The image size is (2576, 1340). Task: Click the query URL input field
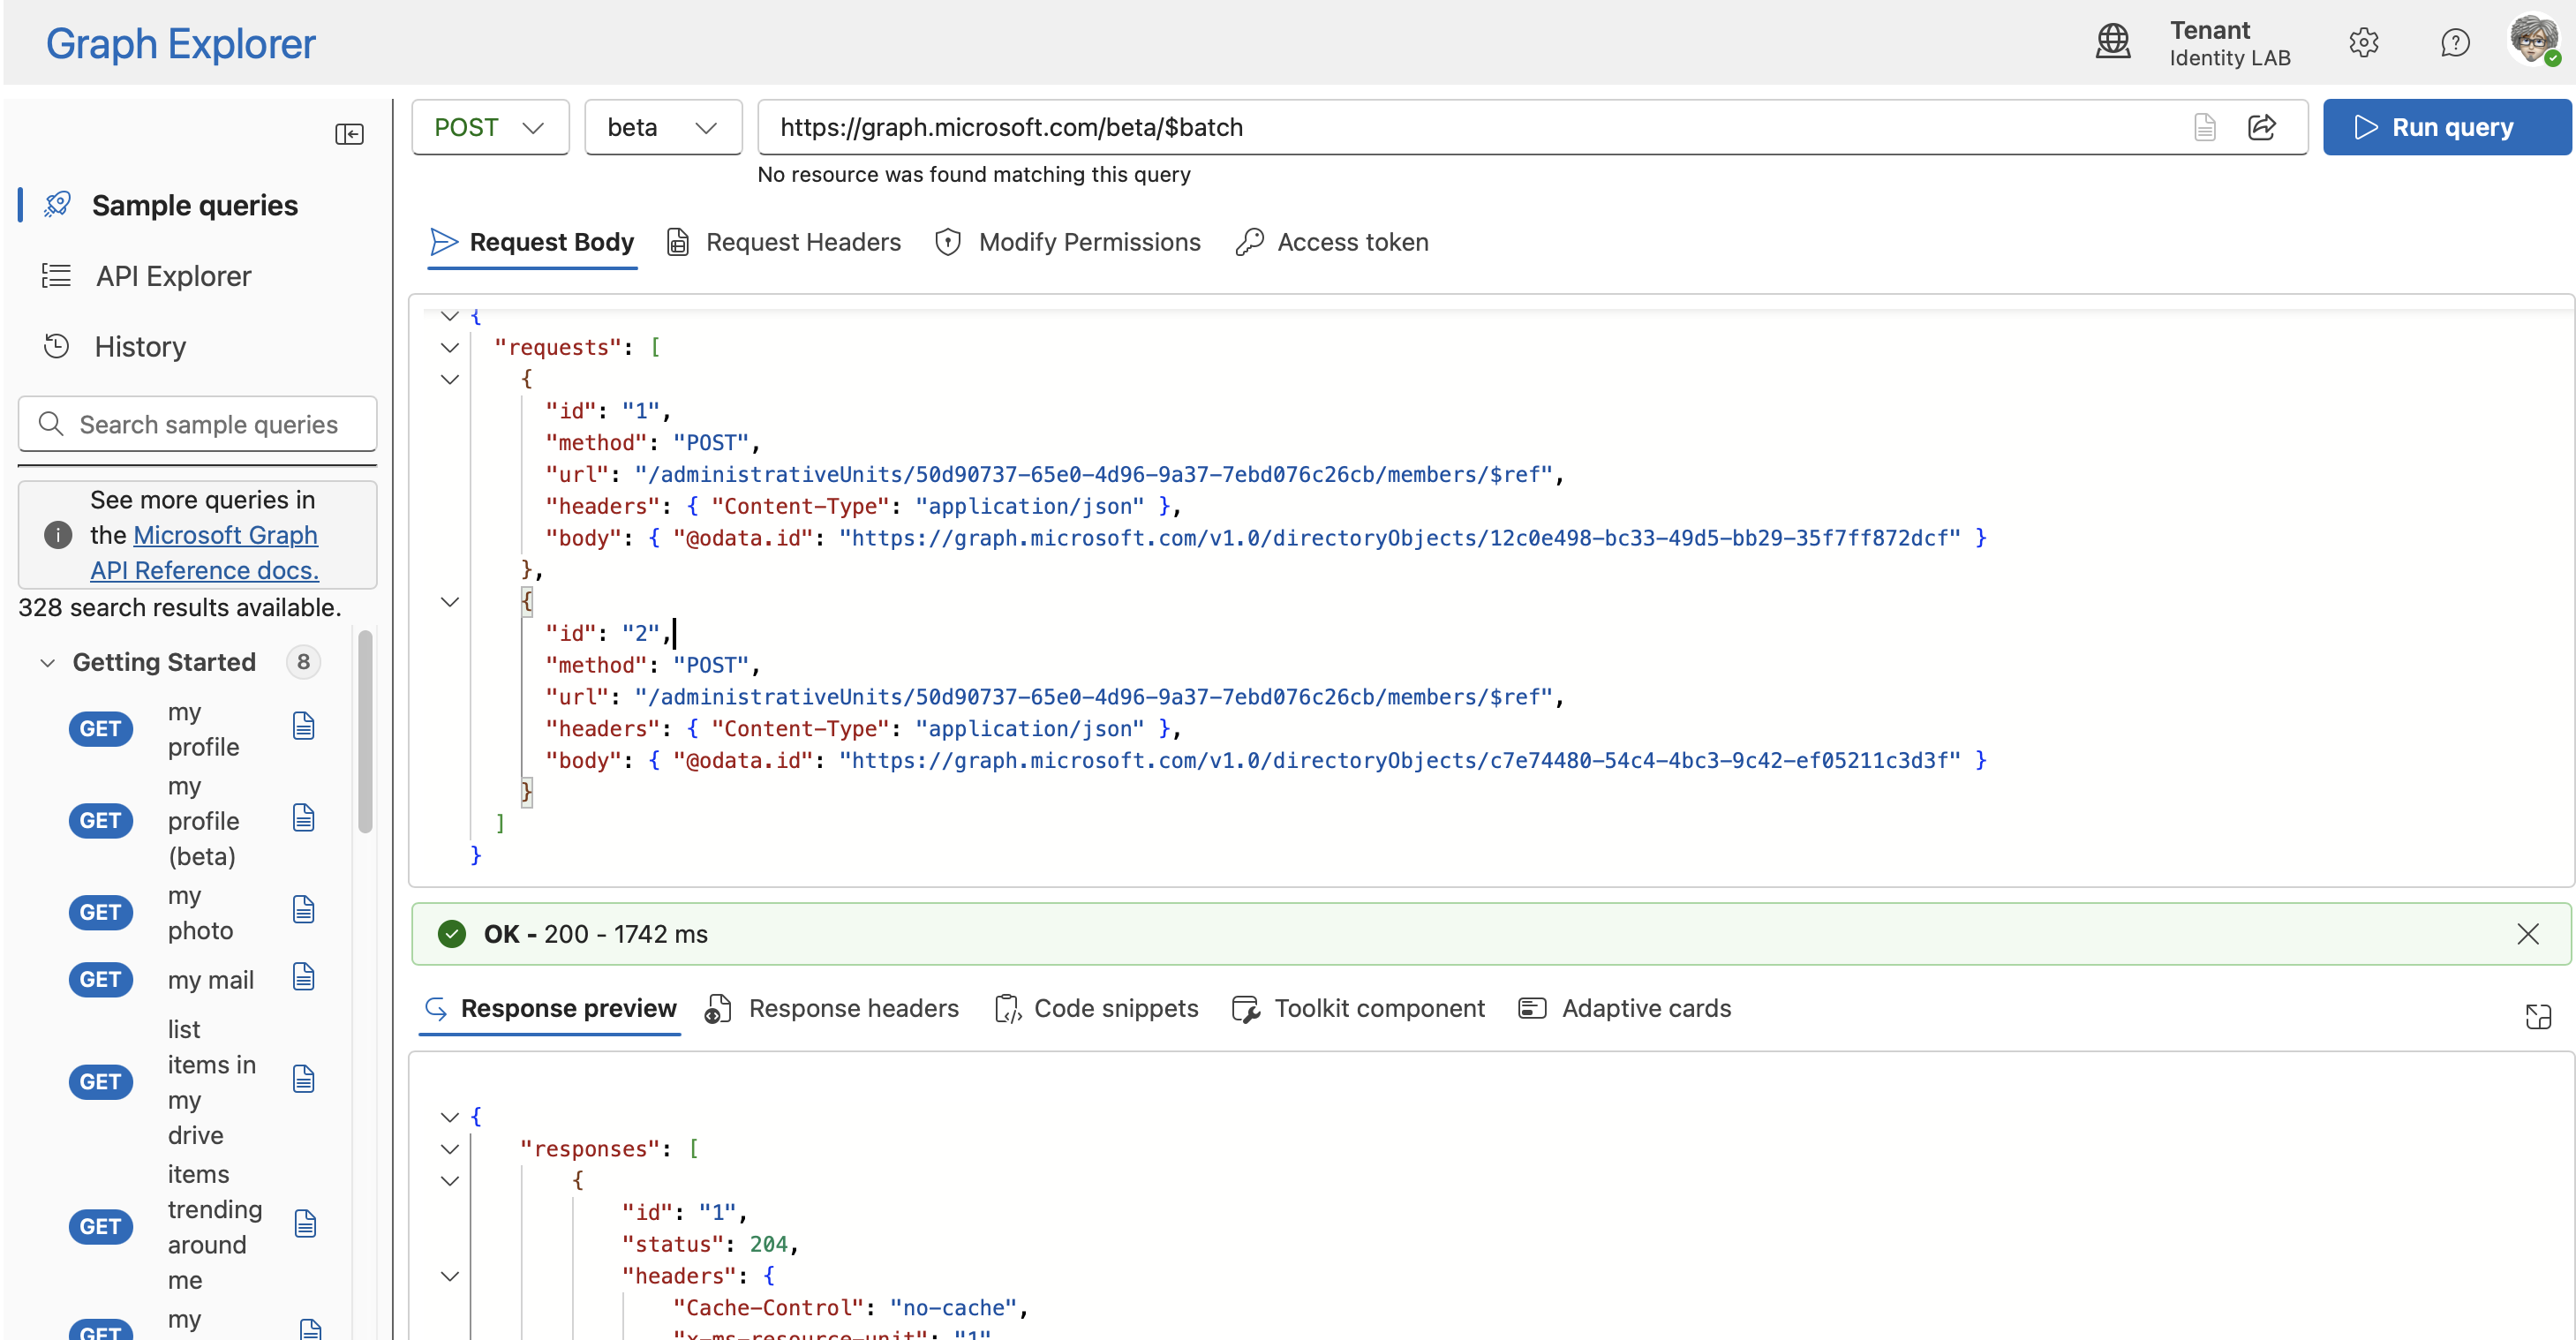tap(1470, 127)
